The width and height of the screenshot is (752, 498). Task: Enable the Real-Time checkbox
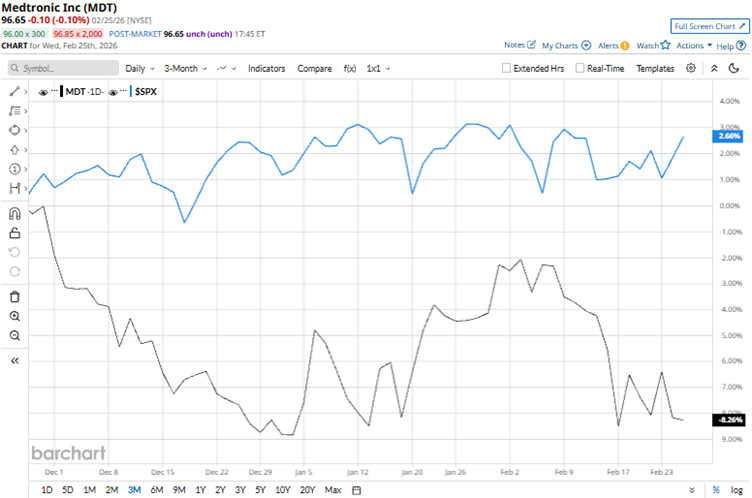(x=579, y=68)
